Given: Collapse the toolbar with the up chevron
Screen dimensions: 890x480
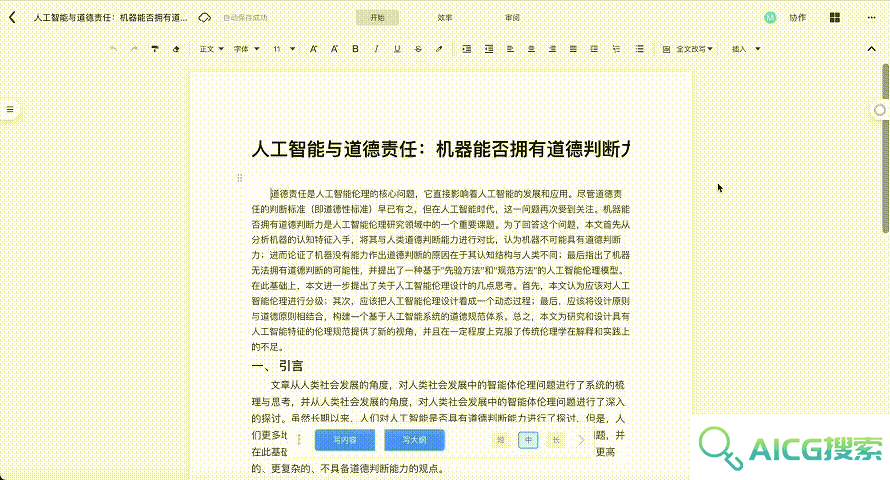Looking at the screenshot, I should (871, 49).
